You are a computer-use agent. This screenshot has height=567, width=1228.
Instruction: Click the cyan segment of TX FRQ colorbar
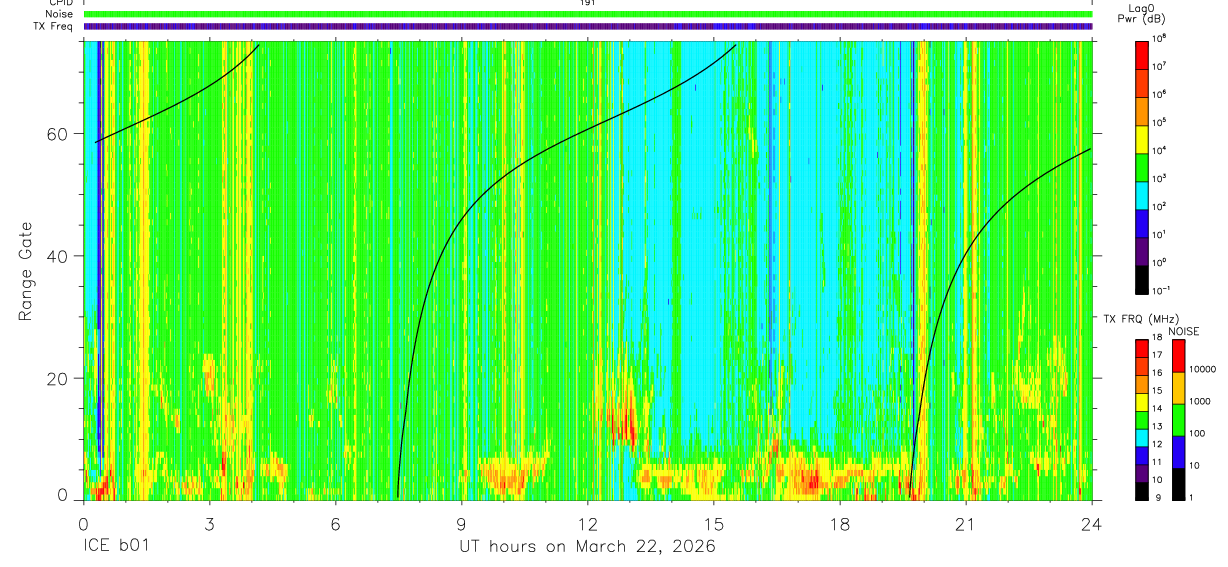pos(1141,436)
